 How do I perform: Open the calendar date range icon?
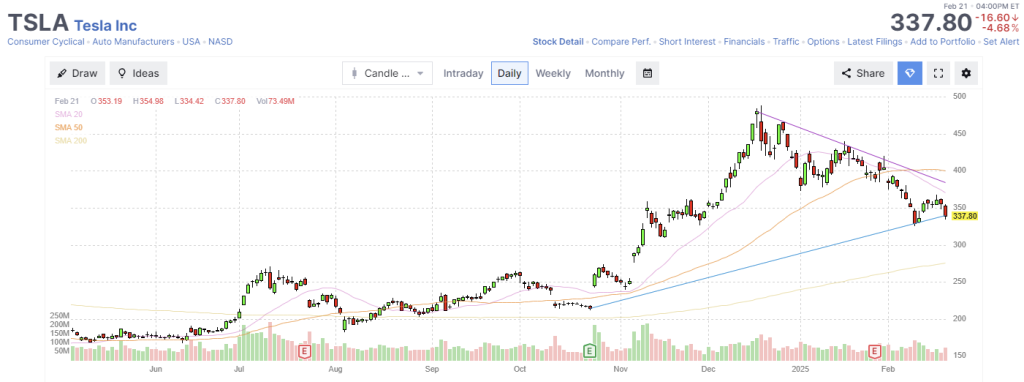(x=647, y=73)
